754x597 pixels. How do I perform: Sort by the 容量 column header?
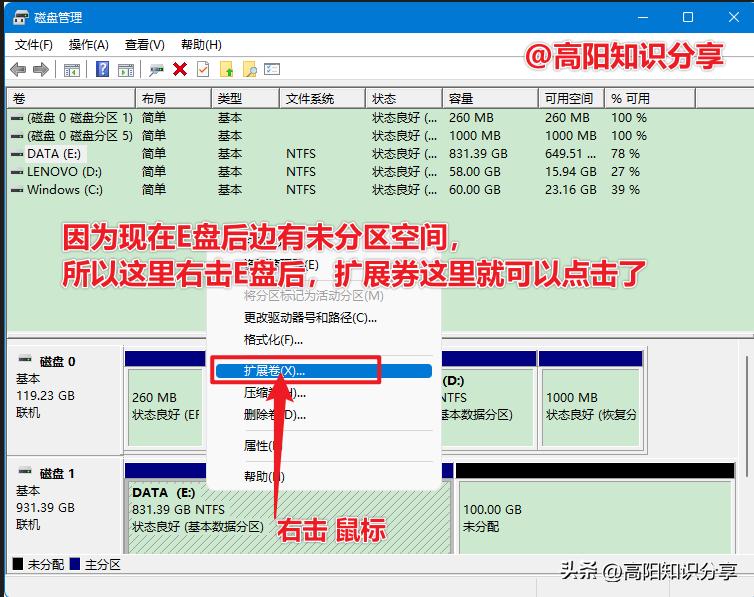[490, 99]
